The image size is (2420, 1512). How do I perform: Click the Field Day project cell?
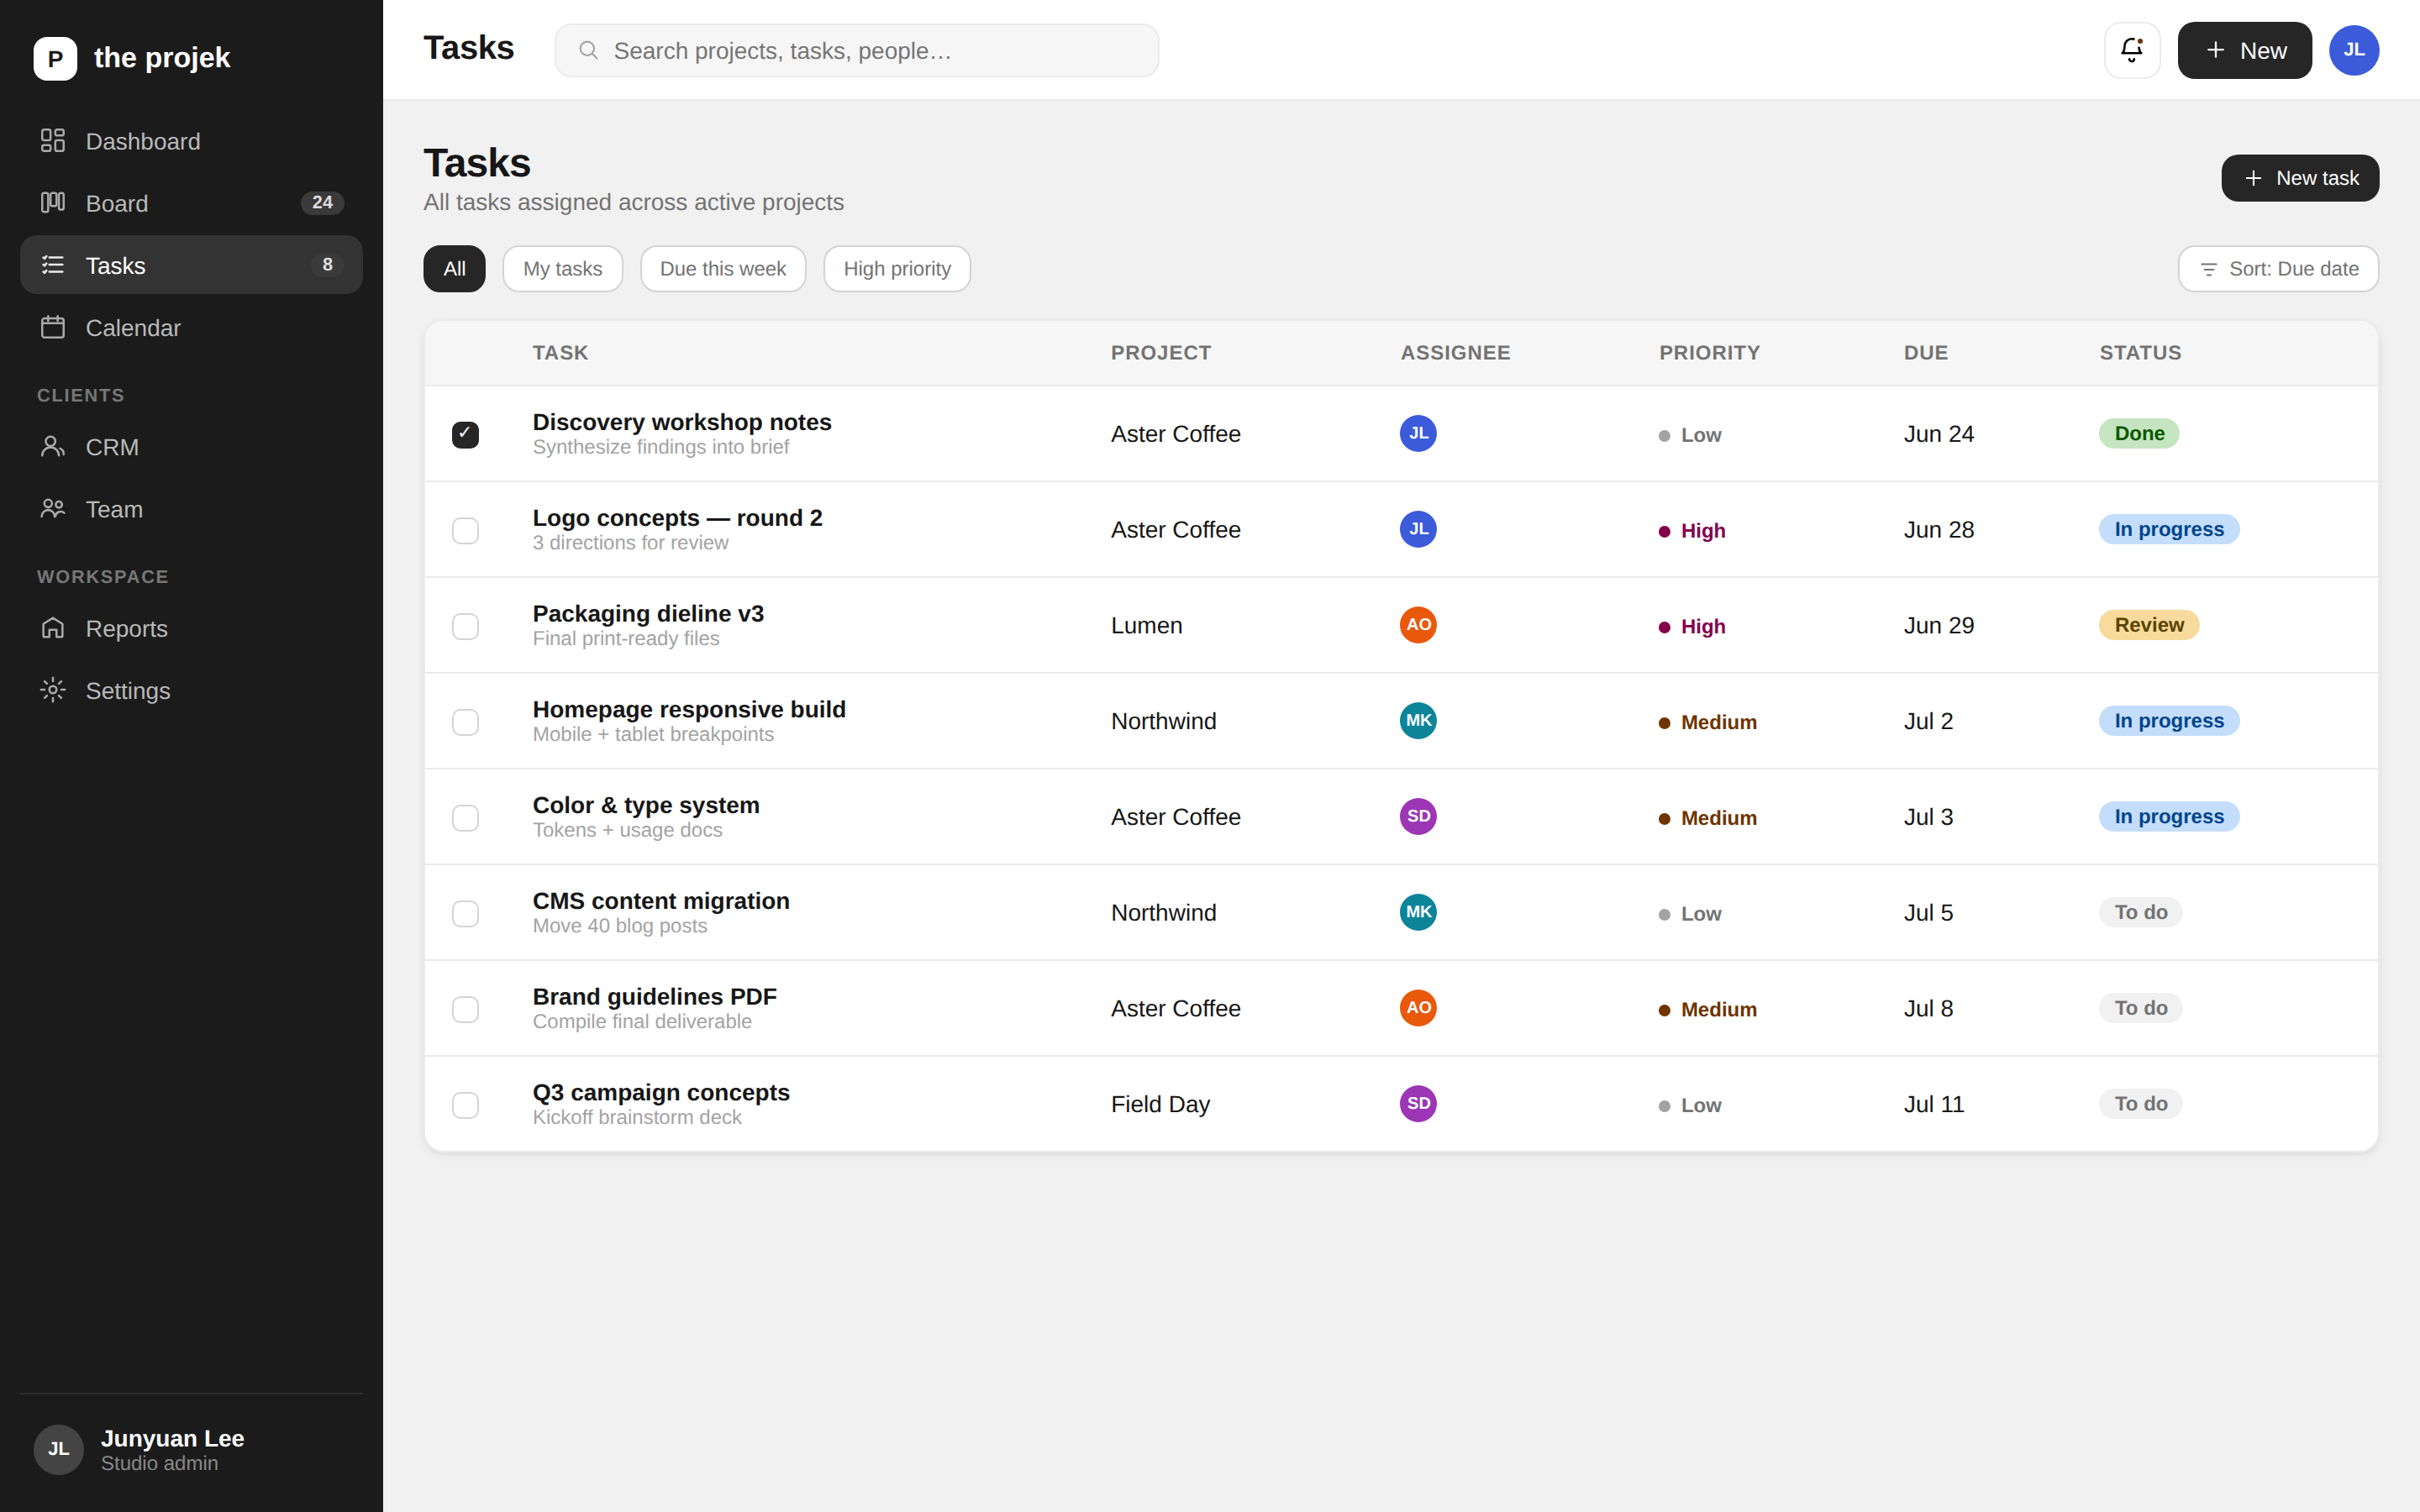pos(1160,1104)
